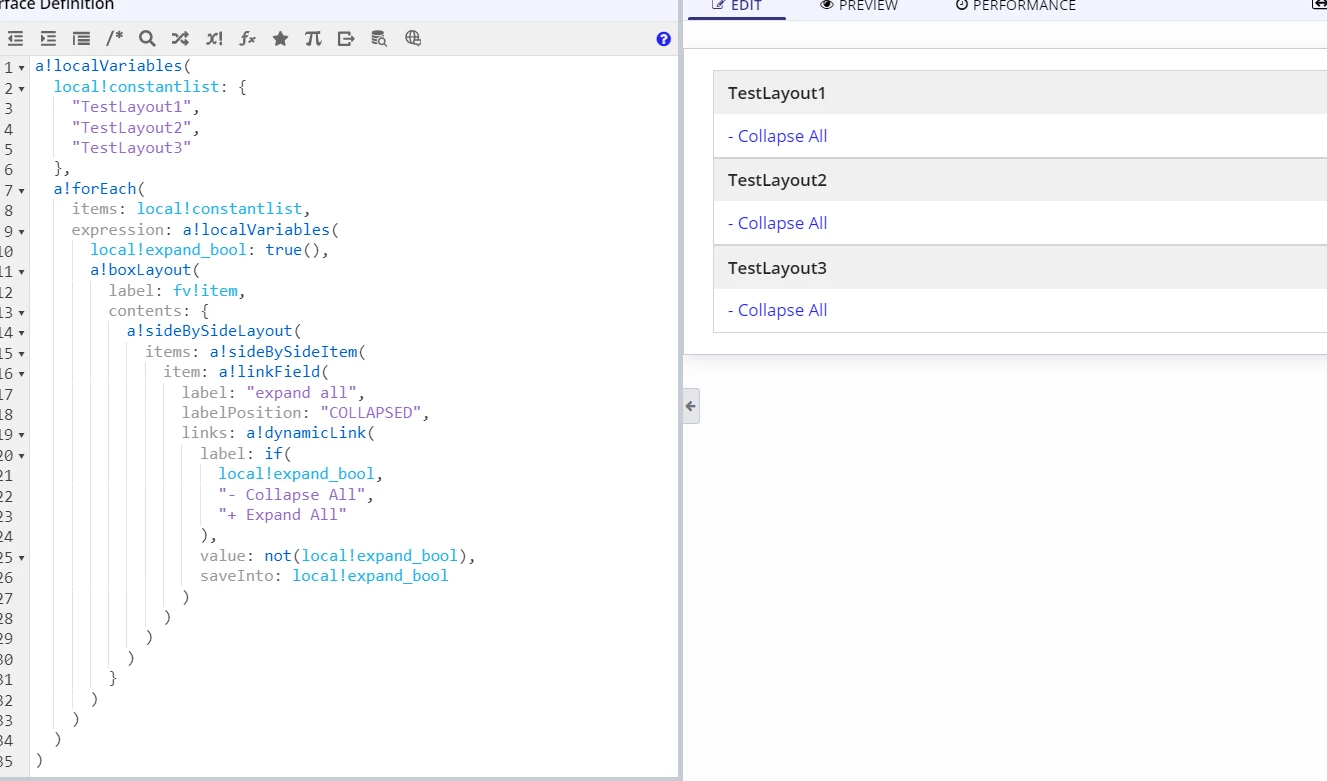The height and width of the screenshot is (781, 1327).
Task: Click the x! local variable icon
Action: 214,39
